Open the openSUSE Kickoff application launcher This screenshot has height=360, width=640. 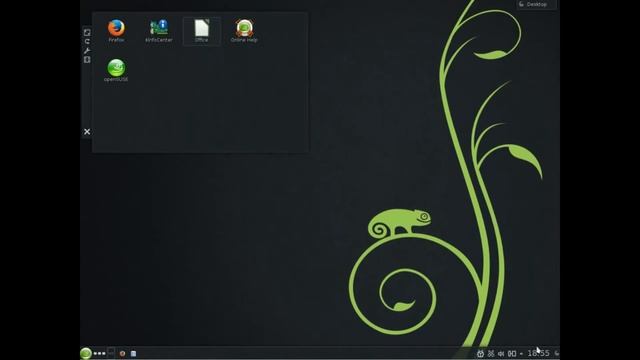click(x=86, y=353)
